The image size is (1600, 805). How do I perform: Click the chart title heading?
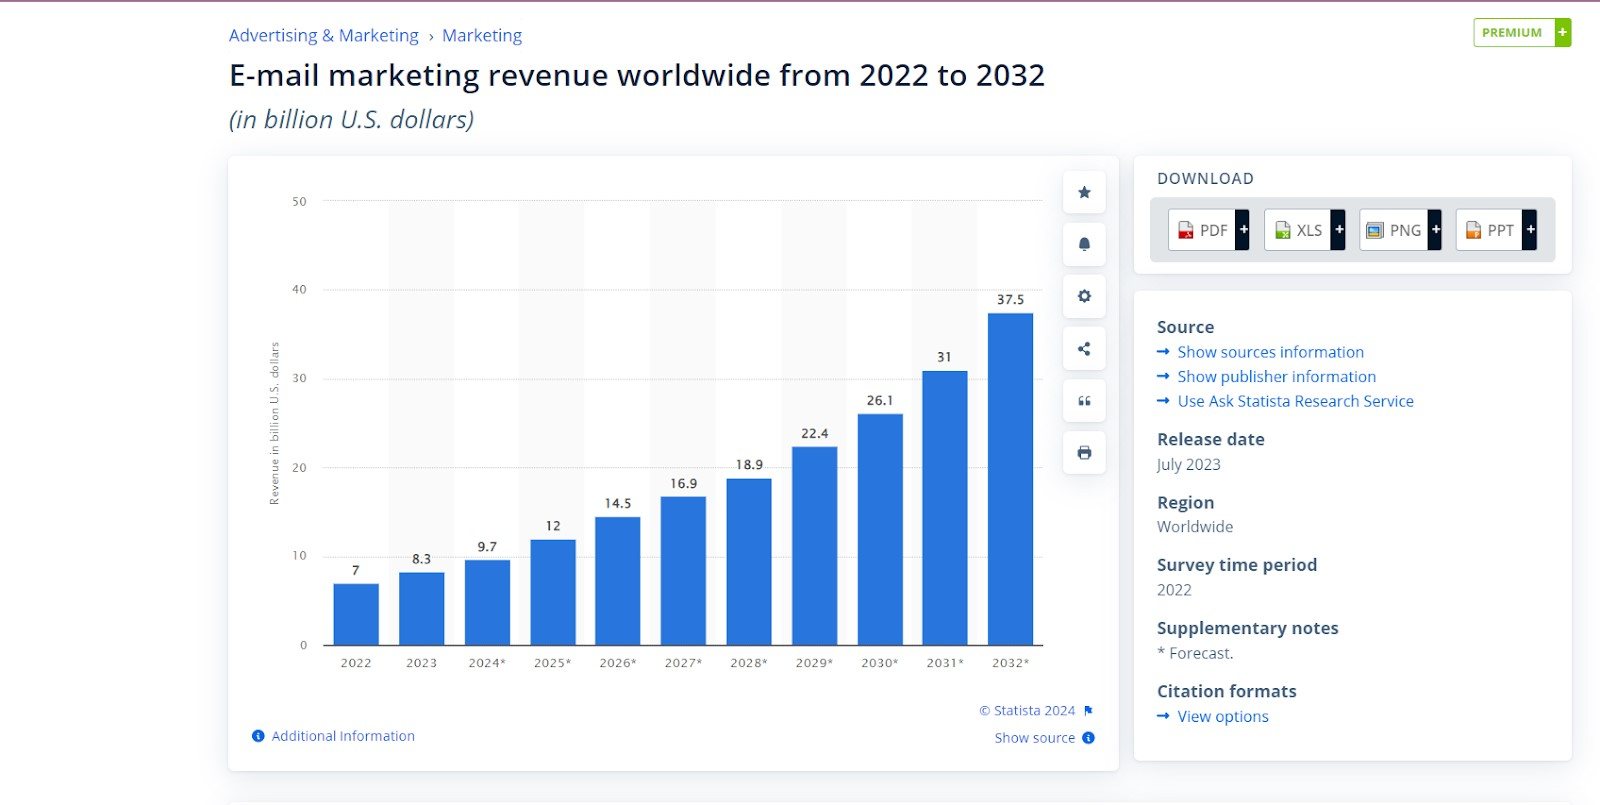(x=637, y=75)
